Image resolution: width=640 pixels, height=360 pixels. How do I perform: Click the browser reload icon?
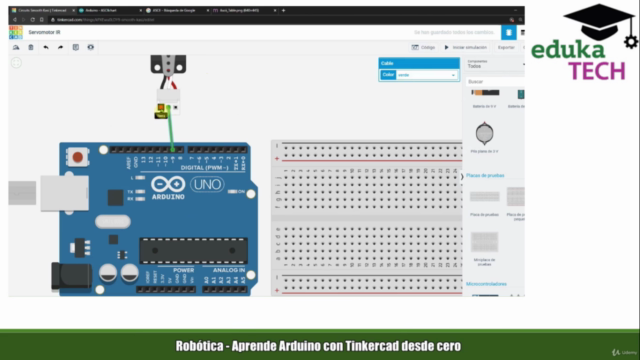pyautogui.click(x=33, y=20)
